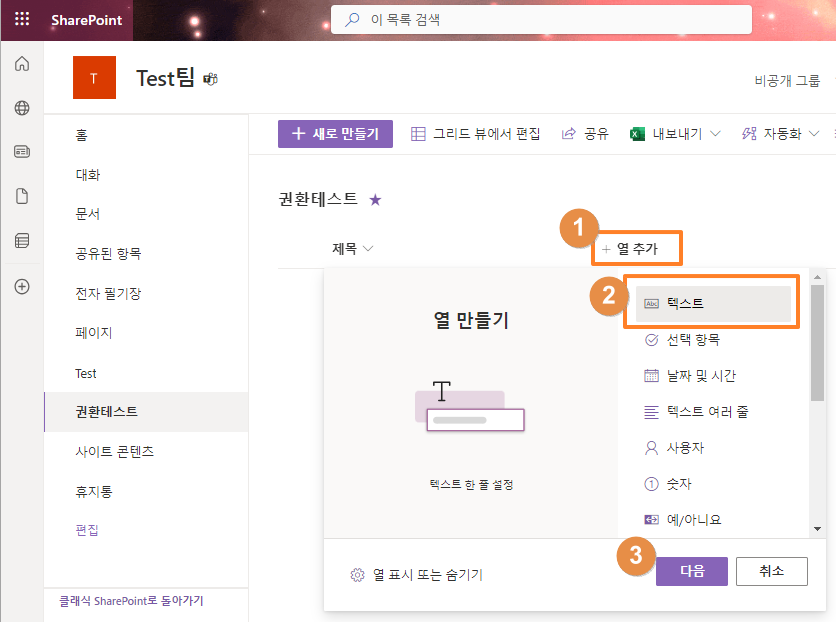836x622 pixels.
Task: Click the 비공개 그룹 label
Action: [787, 81]
